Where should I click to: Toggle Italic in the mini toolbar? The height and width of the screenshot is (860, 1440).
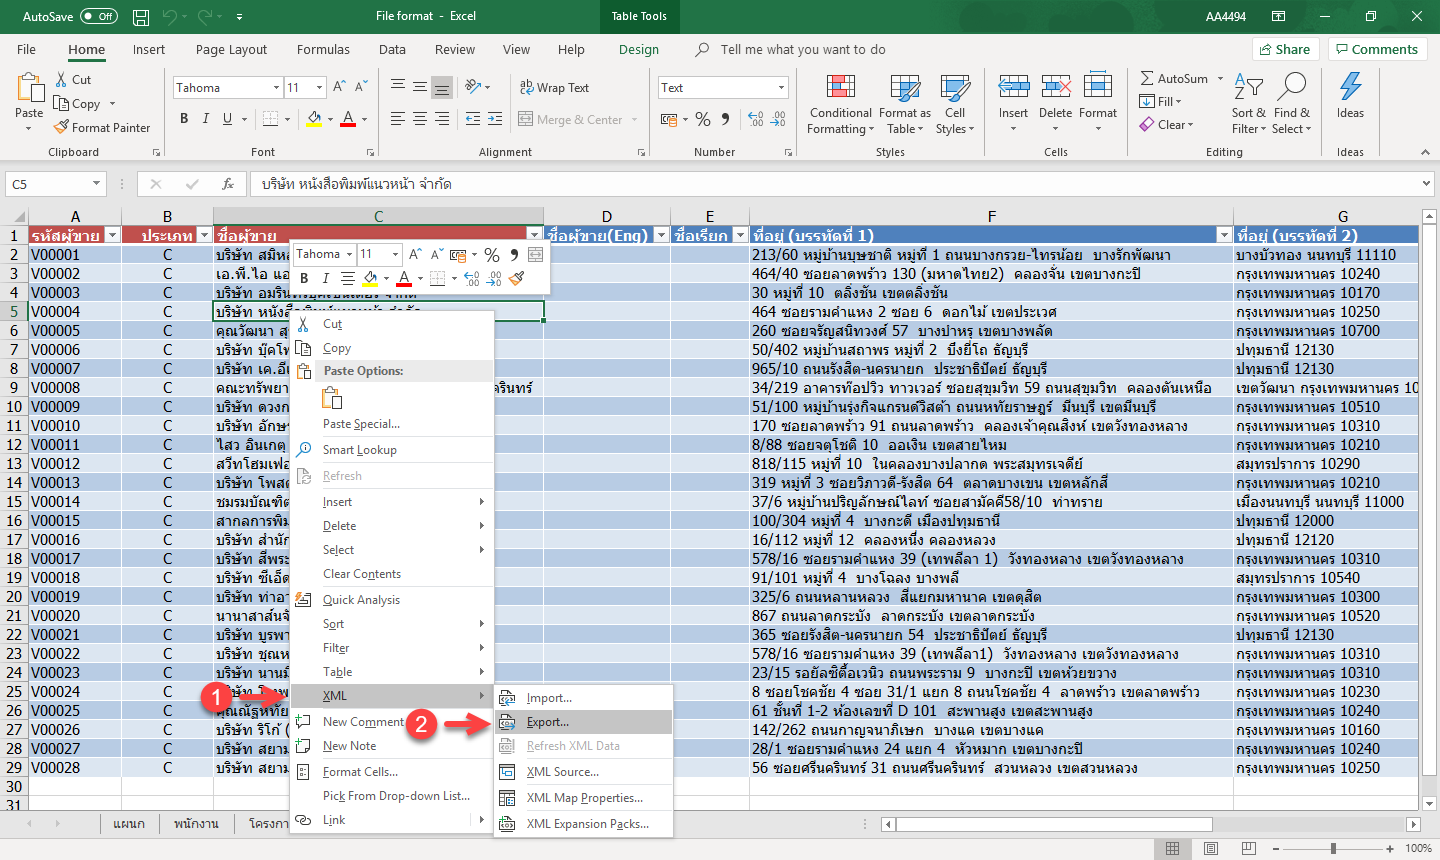326,279
